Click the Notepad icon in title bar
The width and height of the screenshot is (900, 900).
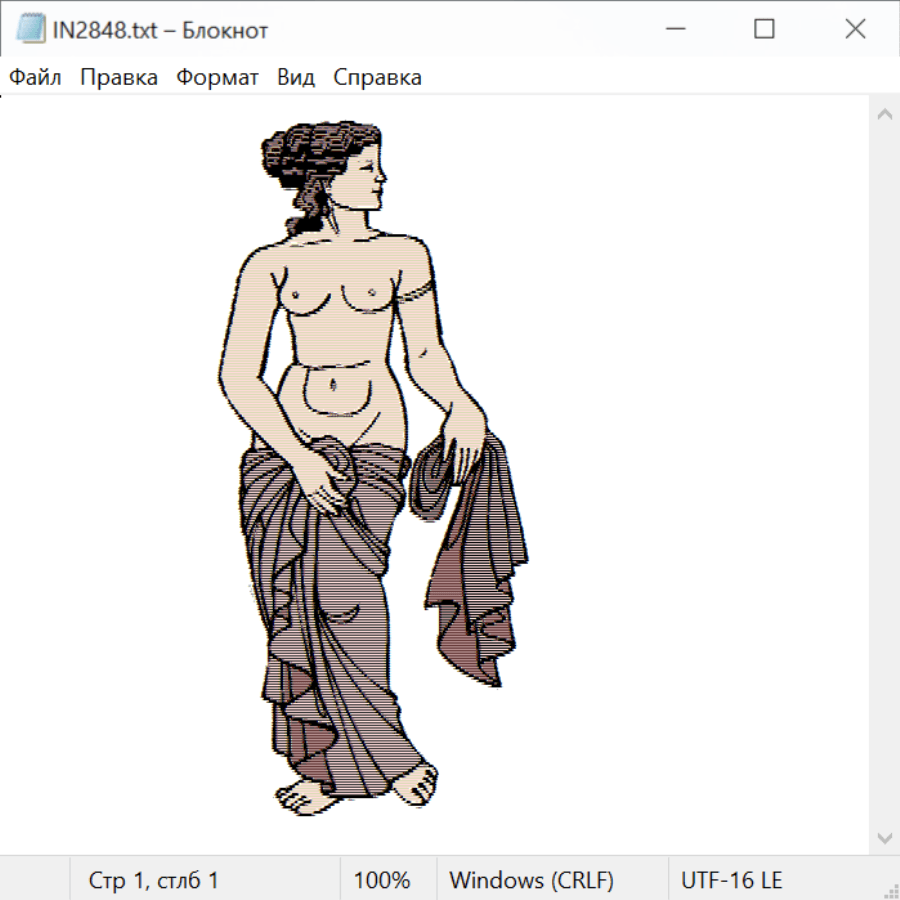coord(29,30)
